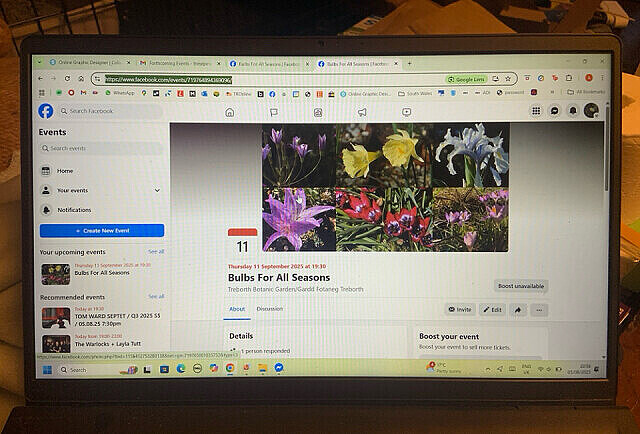Click the Search Facebook box
This screenshot has width=640, height=434.
111,111
